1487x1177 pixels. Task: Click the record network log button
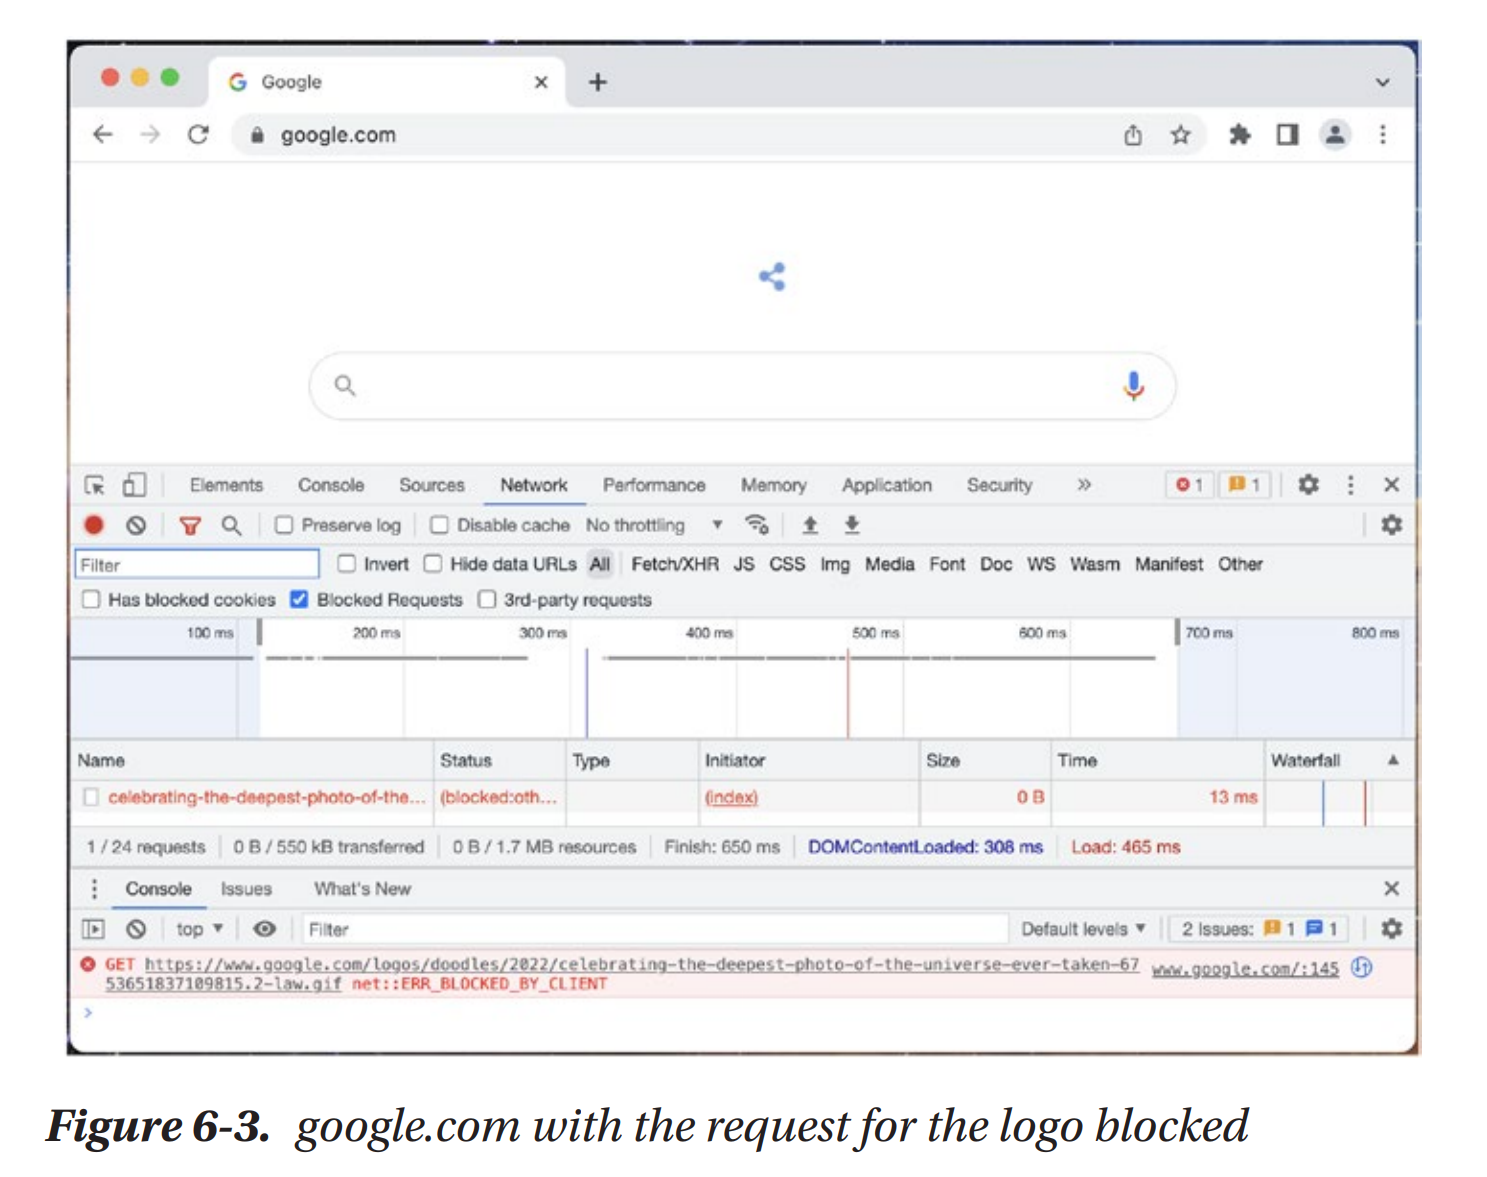pyautogui.click(x=94, y=525)
